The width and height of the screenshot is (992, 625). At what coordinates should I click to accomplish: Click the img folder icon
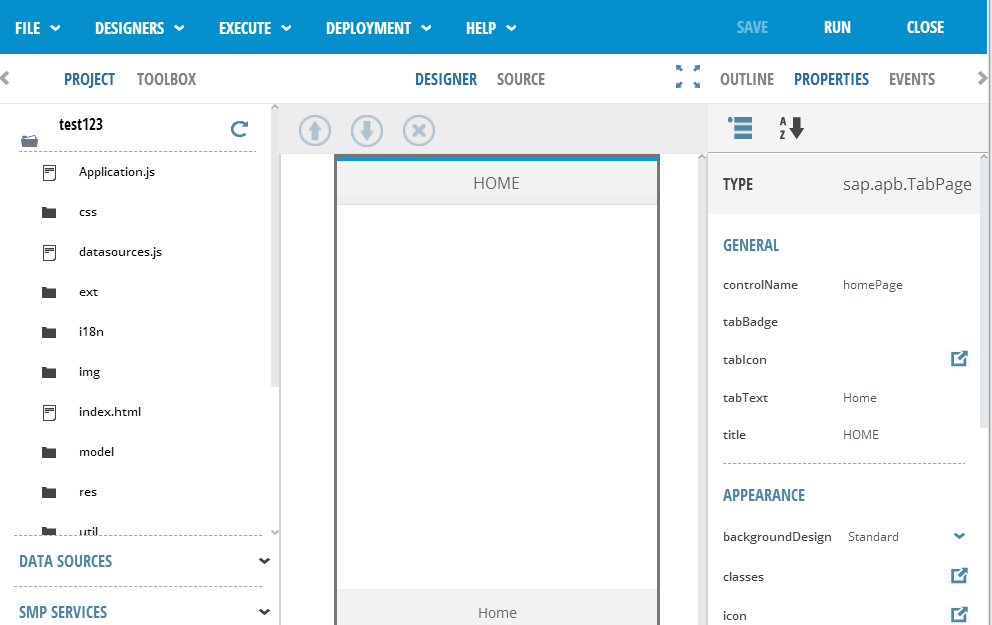[49, 373]
